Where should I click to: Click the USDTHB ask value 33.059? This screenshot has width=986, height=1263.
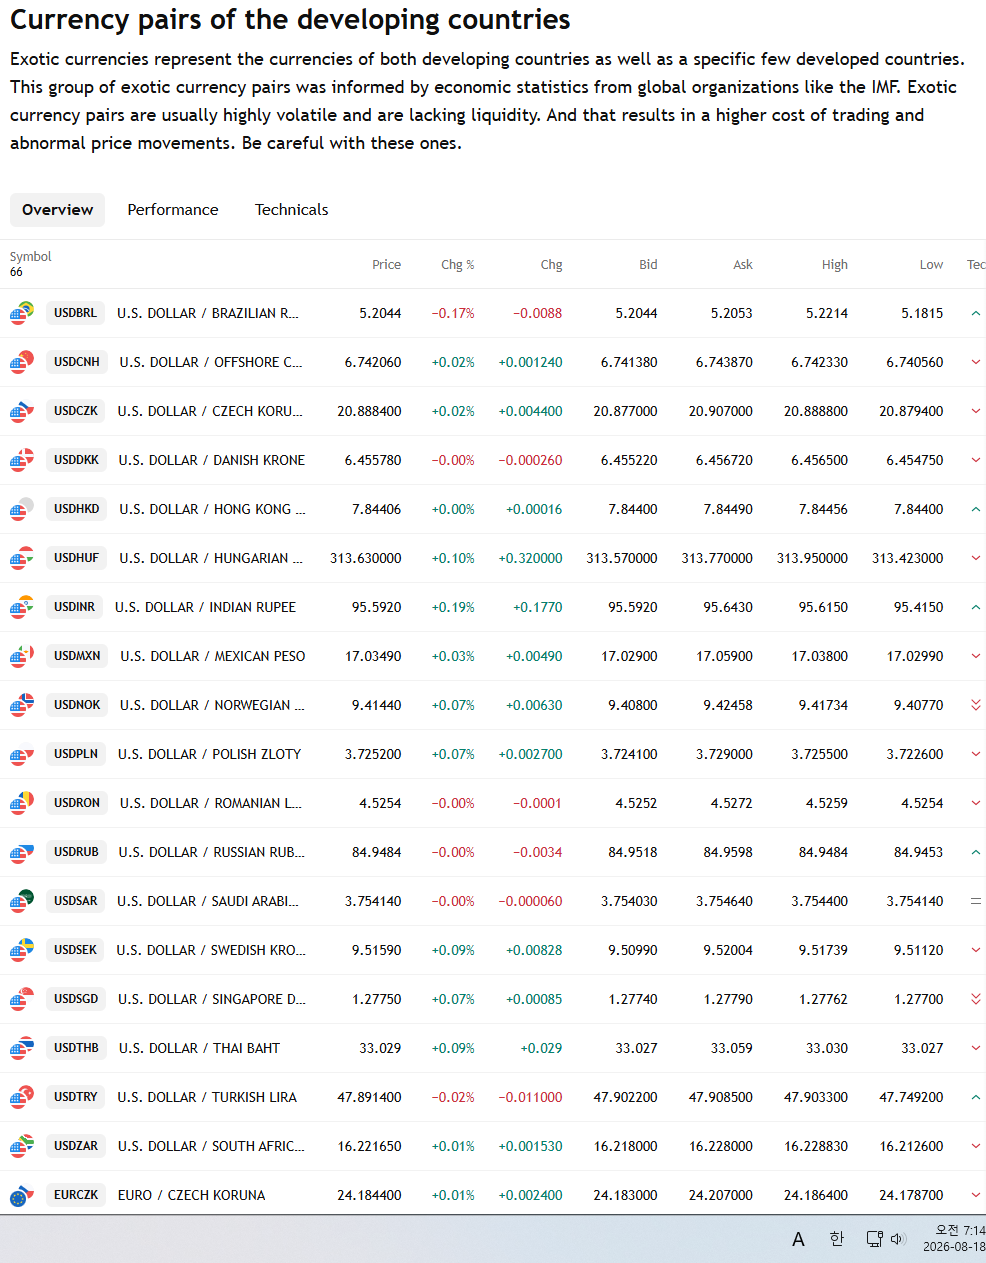pos(732,1048)
